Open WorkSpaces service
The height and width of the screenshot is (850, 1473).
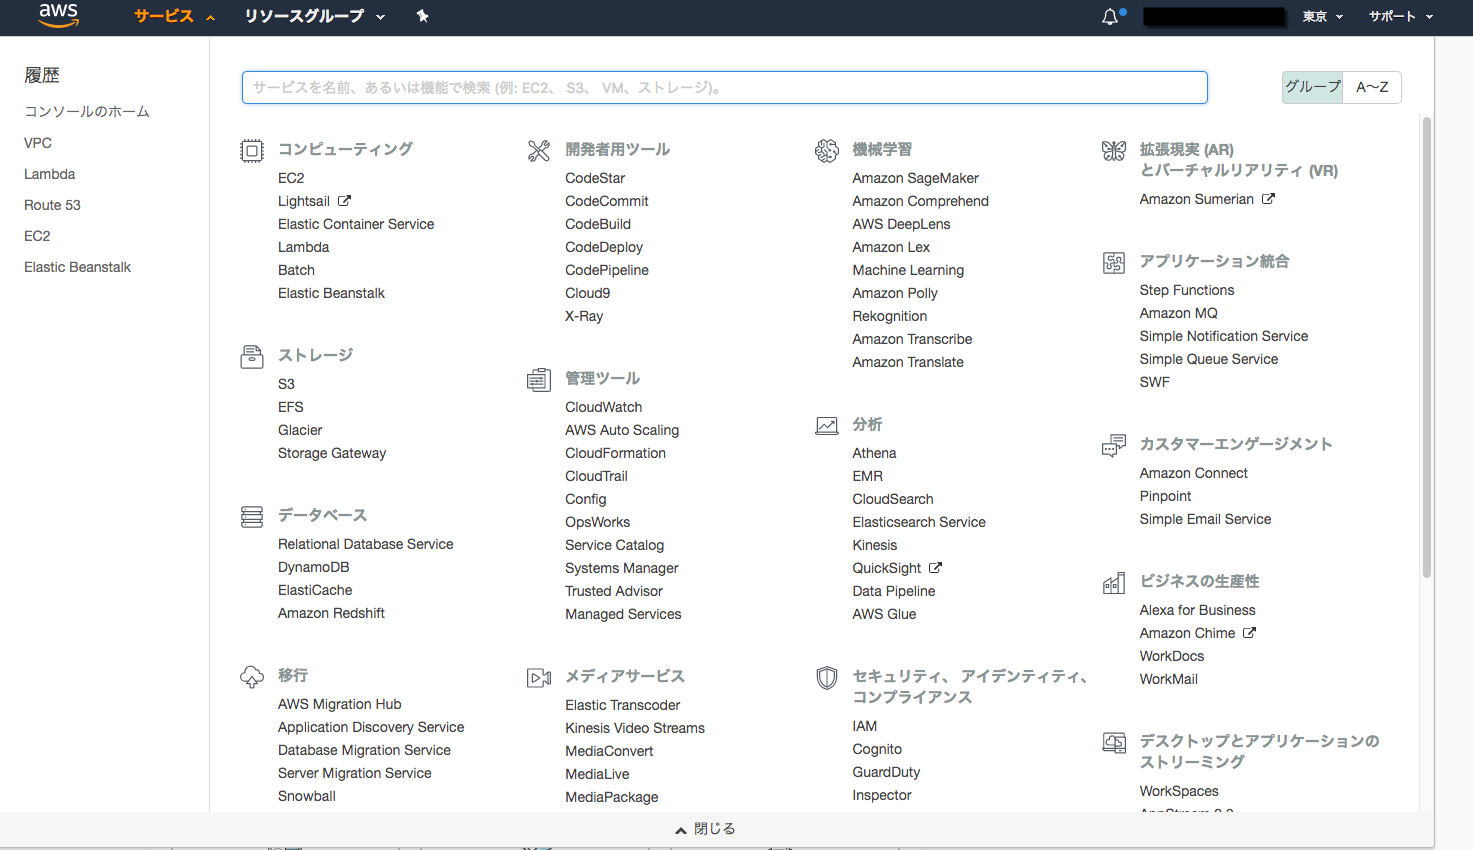click(1179, 791)
